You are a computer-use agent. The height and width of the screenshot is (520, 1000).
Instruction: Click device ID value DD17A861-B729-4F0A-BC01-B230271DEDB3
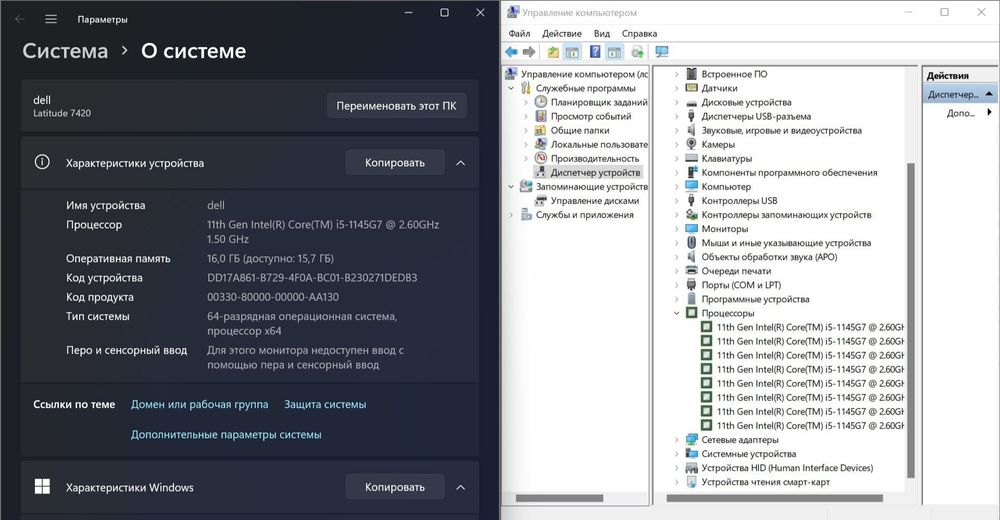pos(312,278)
